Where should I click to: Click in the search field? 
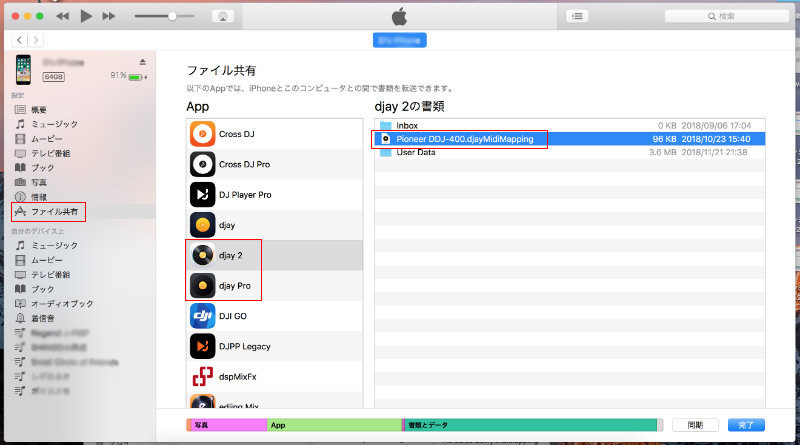(x=727, y=16)
